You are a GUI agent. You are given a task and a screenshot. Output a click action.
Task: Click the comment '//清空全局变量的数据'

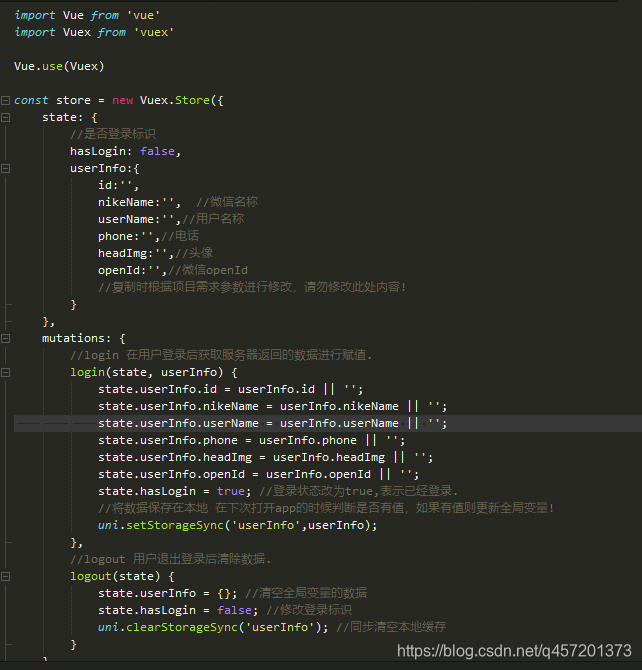pos(306,593)
